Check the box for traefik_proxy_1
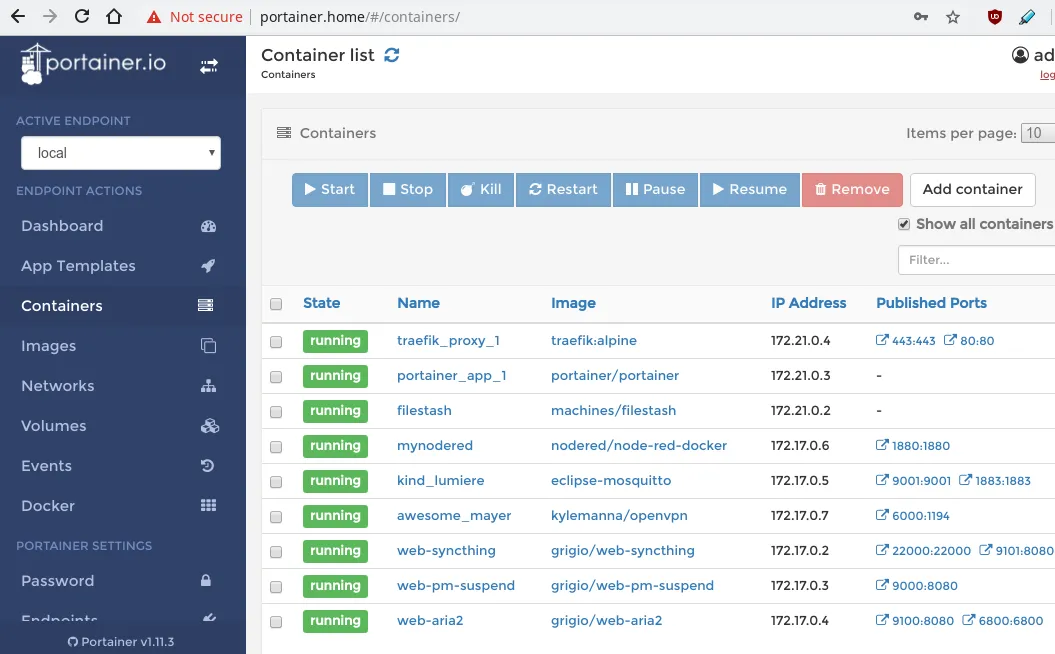 276,342
